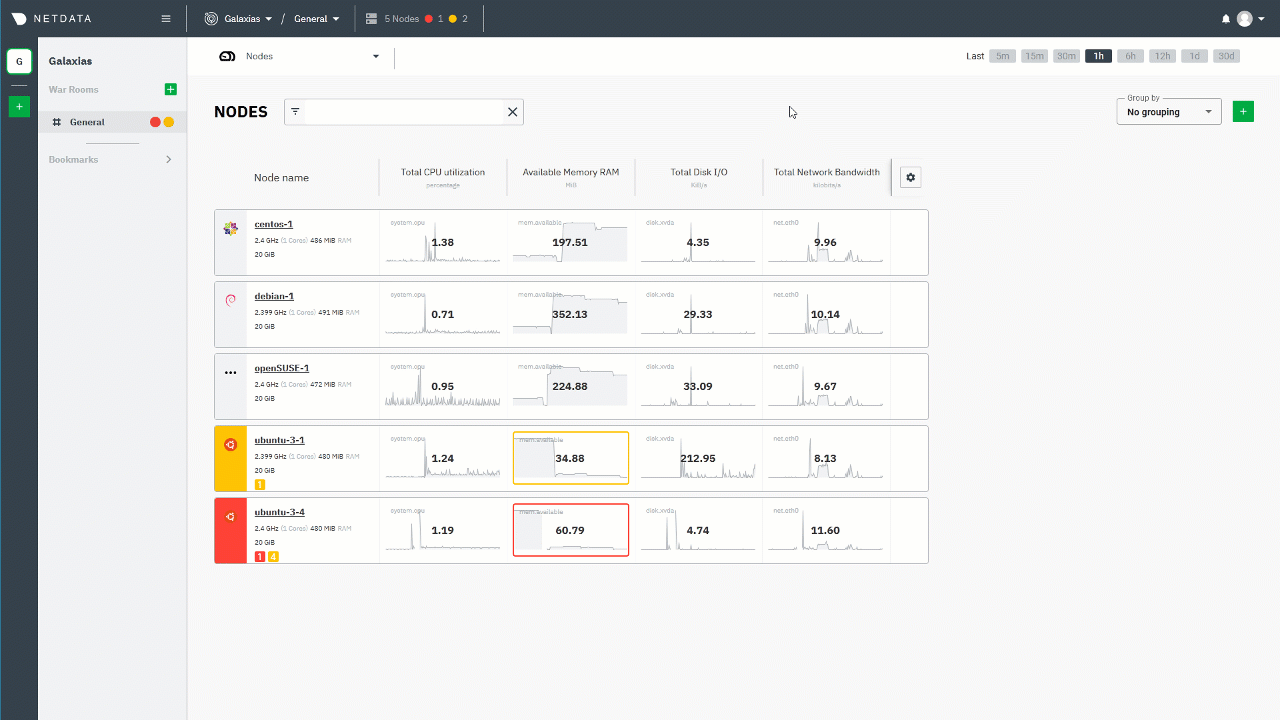Add a new War Room

[170, 89]
